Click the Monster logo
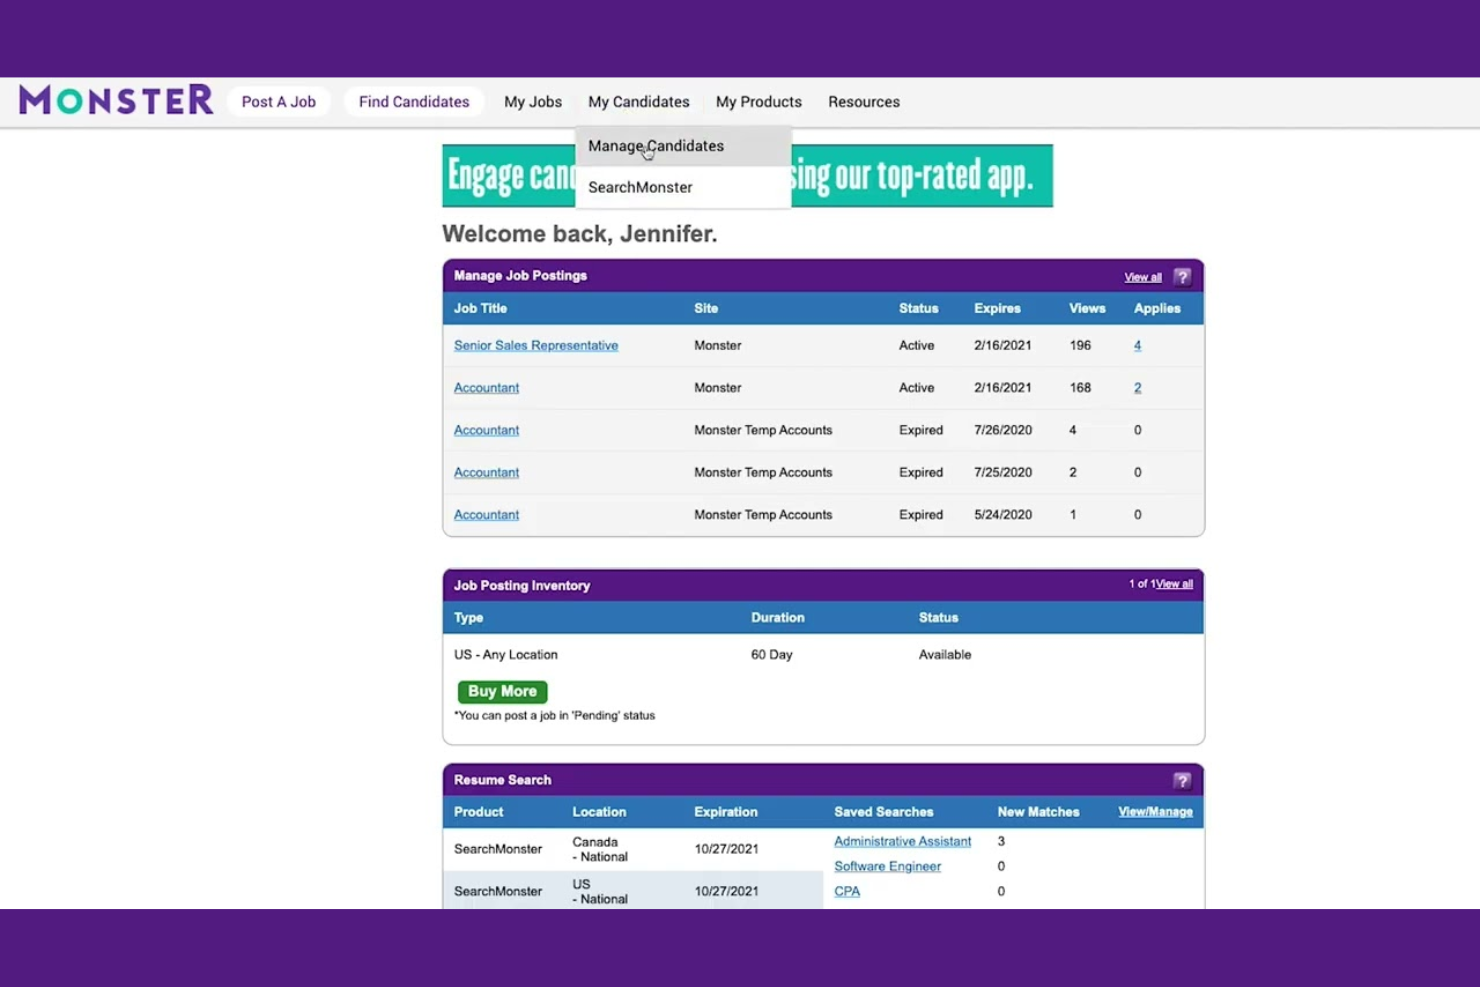This screenshot has height=987, width=1480. coord(116,100)
